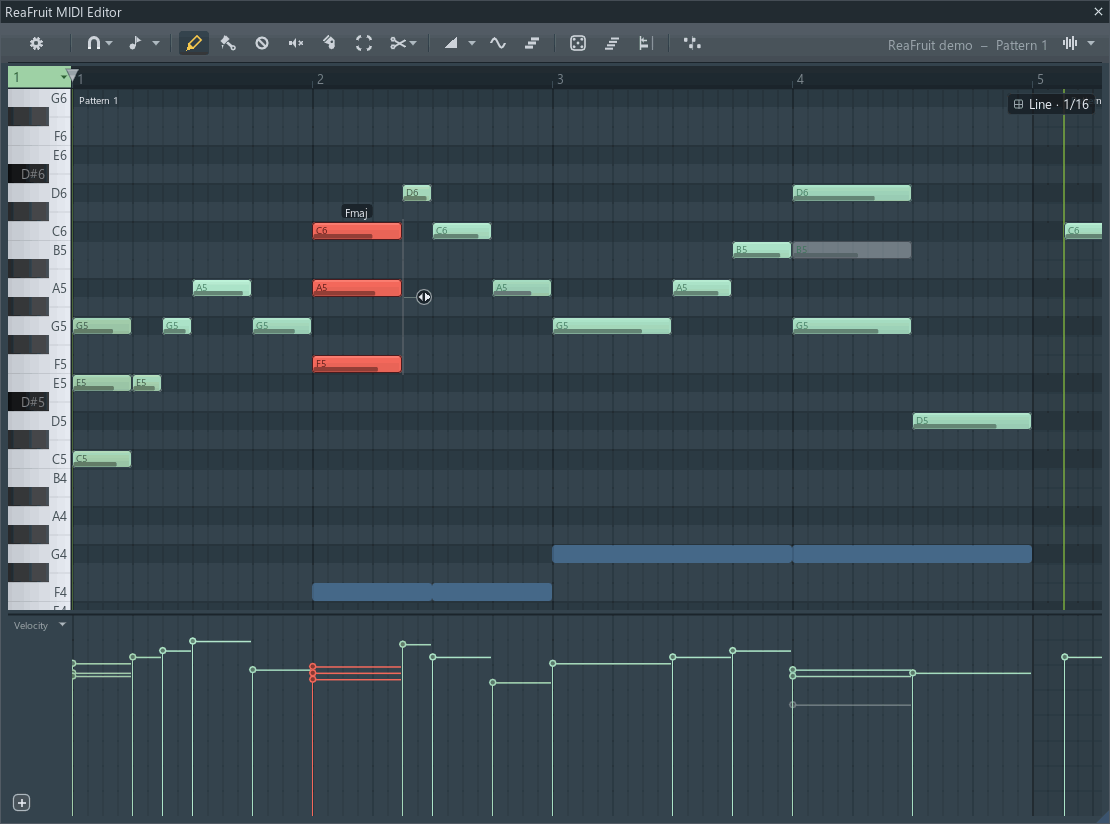Open the Velocity lane dropdown
This screenshot has width=1110, height=824.
62,624
